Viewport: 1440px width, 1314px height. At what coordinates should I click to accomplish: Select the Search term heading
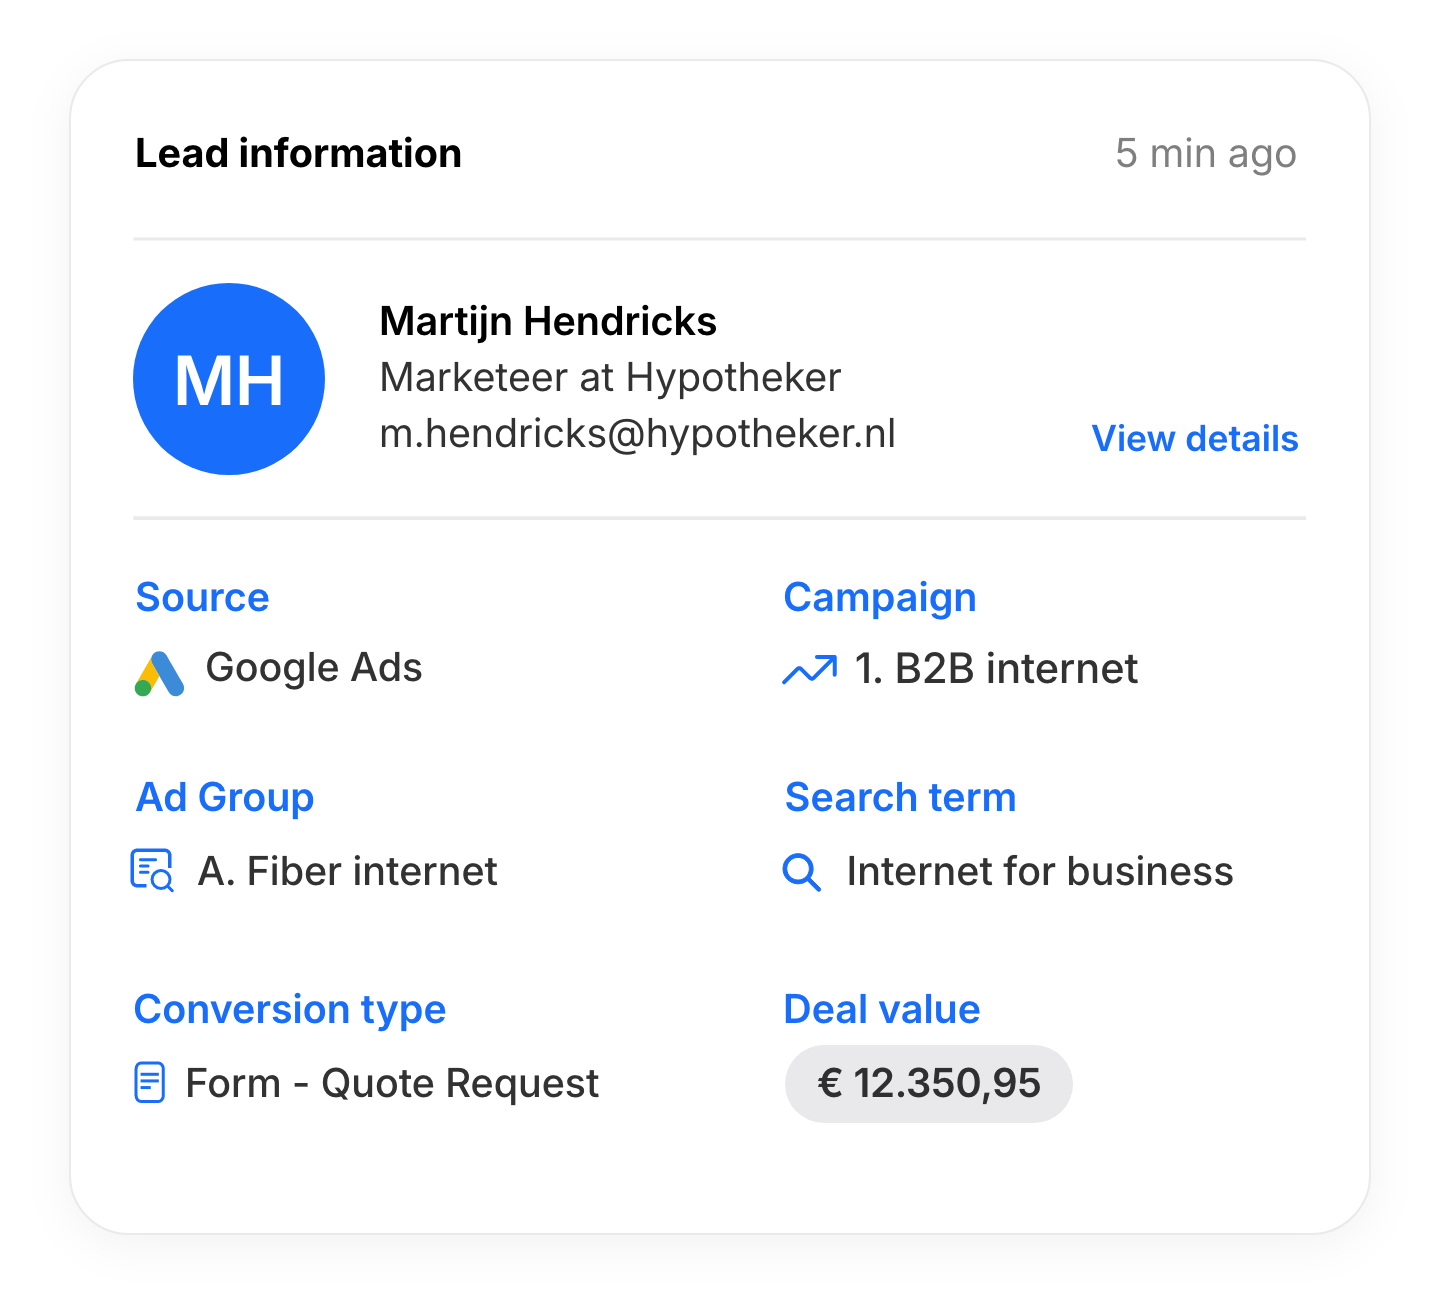click(x=900, y=798)
